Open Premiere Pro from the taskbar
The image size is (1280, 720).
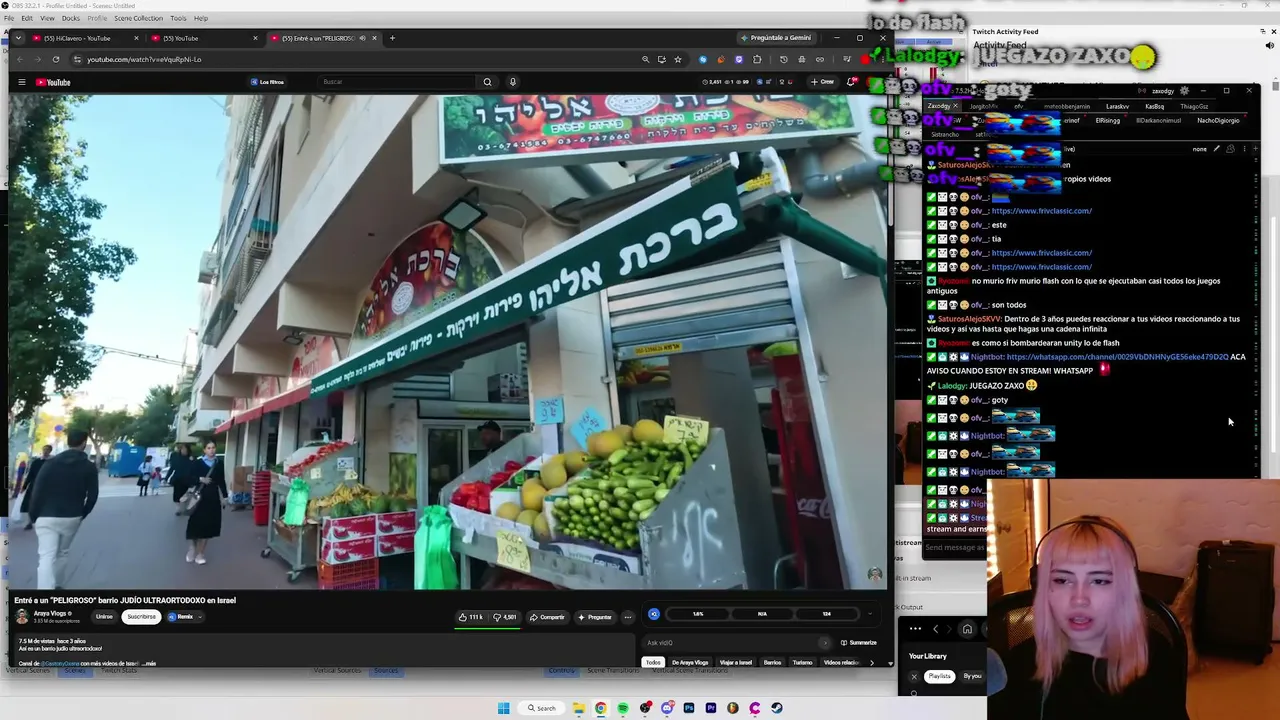coord(711,708)
